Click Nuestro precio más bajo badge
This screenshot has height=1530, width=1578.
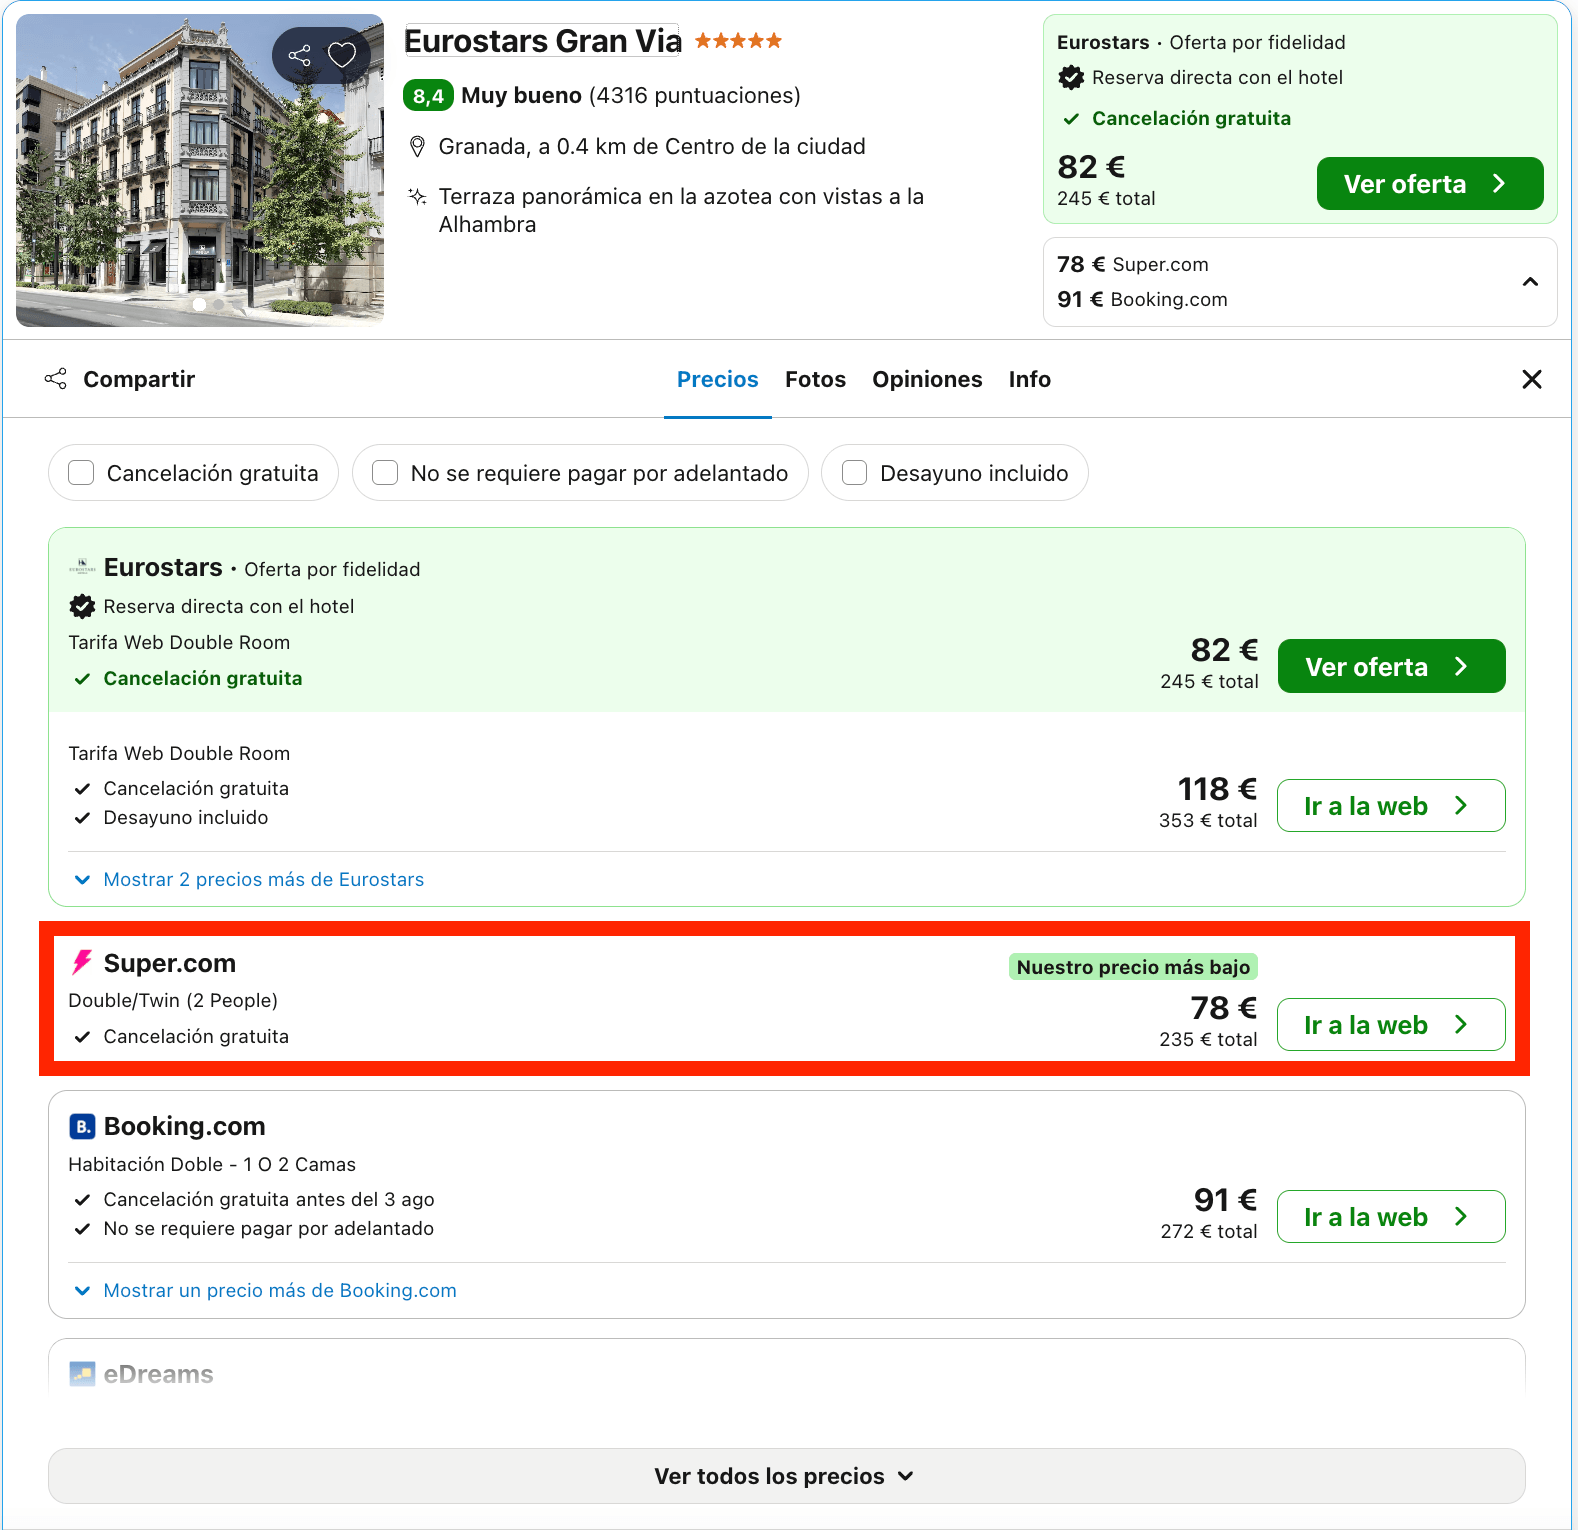pos(1133,967)
